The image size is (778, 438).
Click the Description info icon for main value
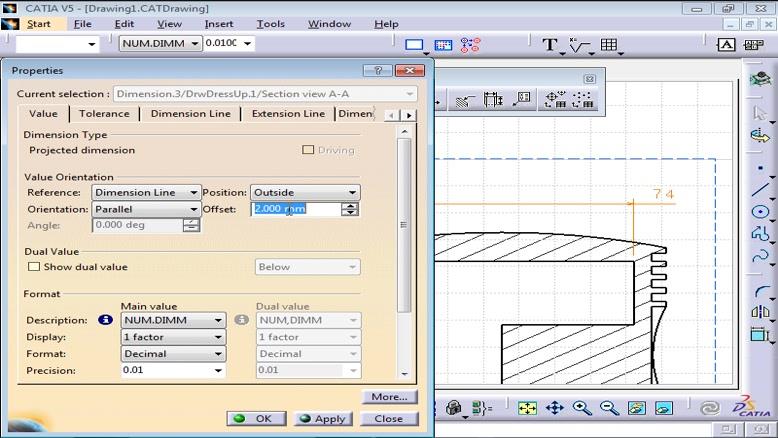pyautogui.click(x=105, y=320)
